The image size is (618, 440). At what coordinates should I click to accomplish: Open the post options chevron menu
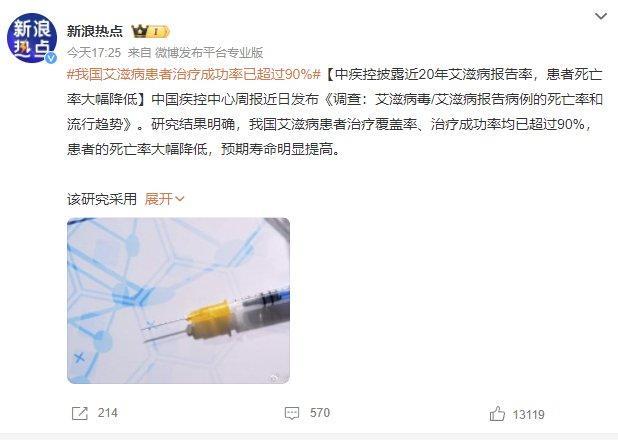click(x=600, y=17)
